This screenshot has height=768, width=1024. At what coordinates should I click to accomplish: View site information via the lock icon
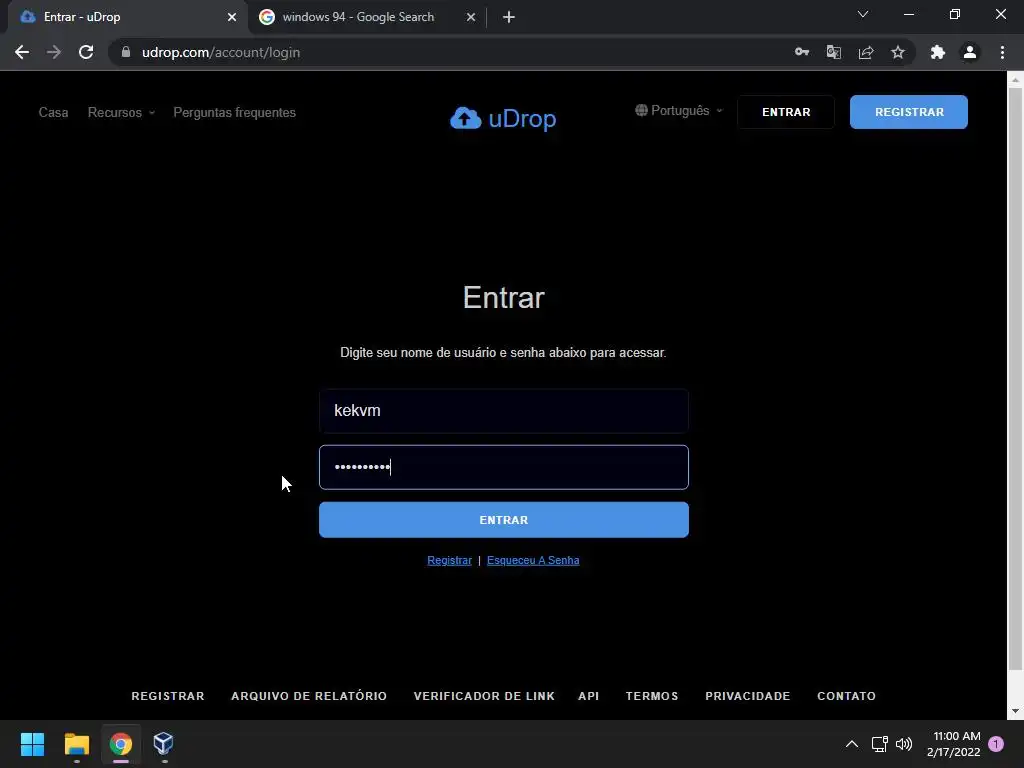[x=126, y=52]
